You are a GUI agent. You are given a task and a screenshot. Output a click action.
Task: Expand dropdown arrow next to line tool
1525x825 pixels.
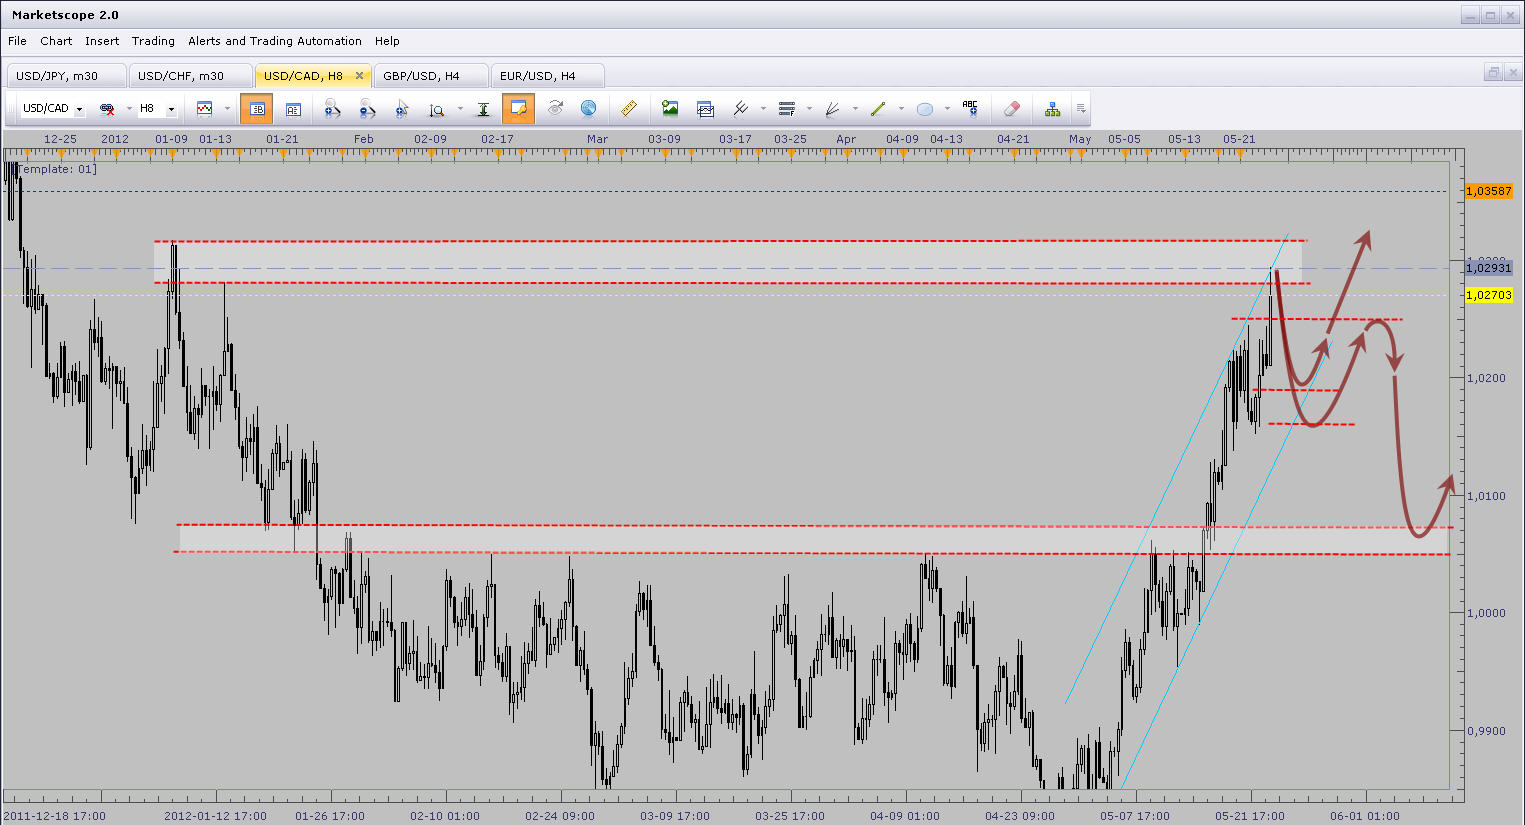point(901,109)
